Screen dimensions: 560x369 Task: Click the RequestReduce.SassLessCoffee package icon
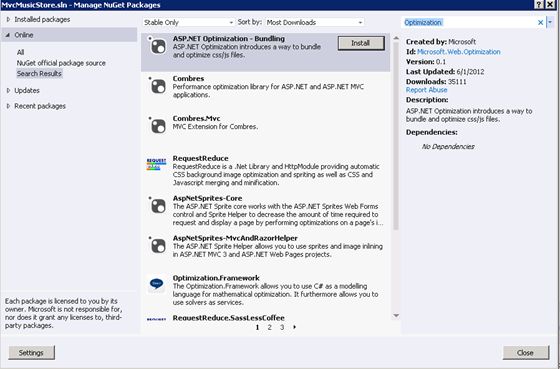[156, 319]
